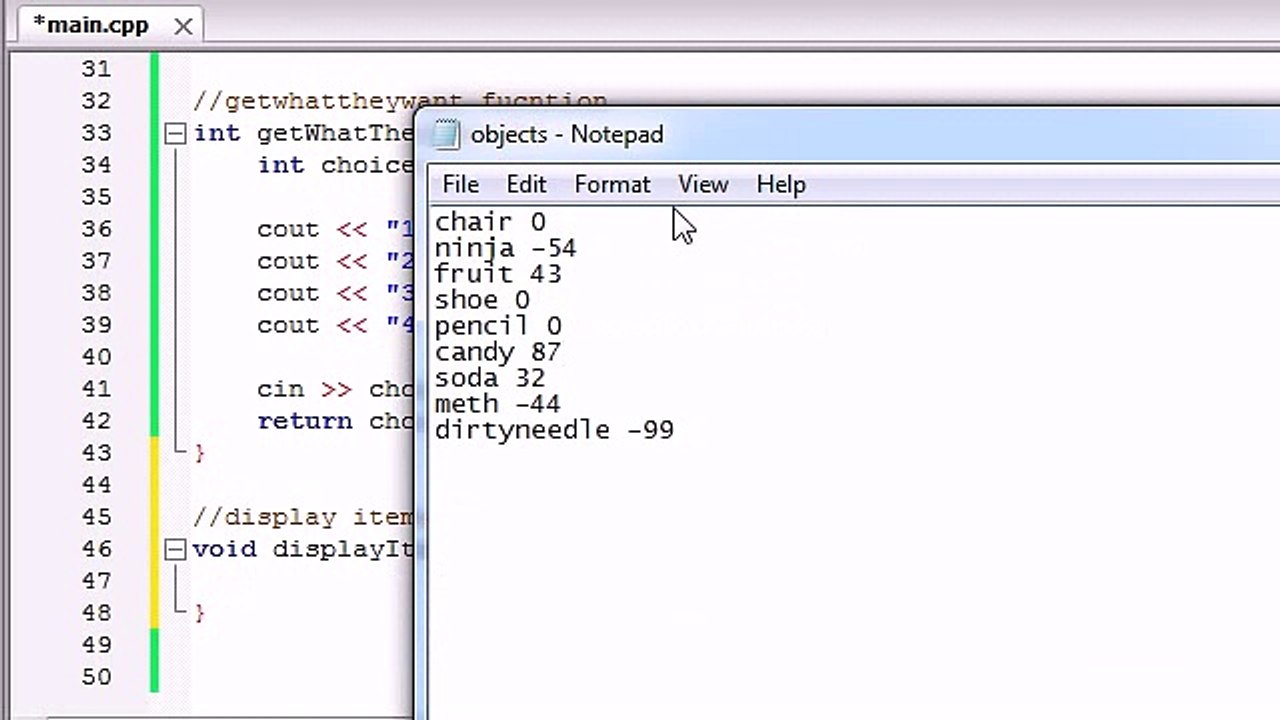Screen dimensions: 1280x720
Task: Click 'candy 87' line in Notepad
Action: (x=498, y=352)
